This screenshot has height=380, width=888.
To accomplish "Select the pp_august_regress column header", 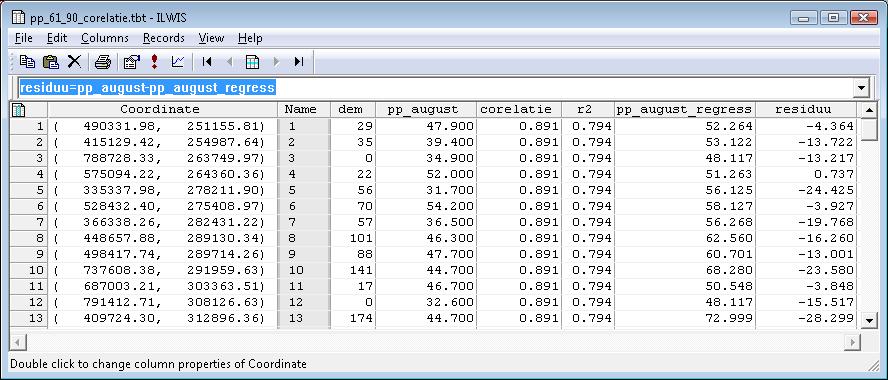I will click(684, 109).
